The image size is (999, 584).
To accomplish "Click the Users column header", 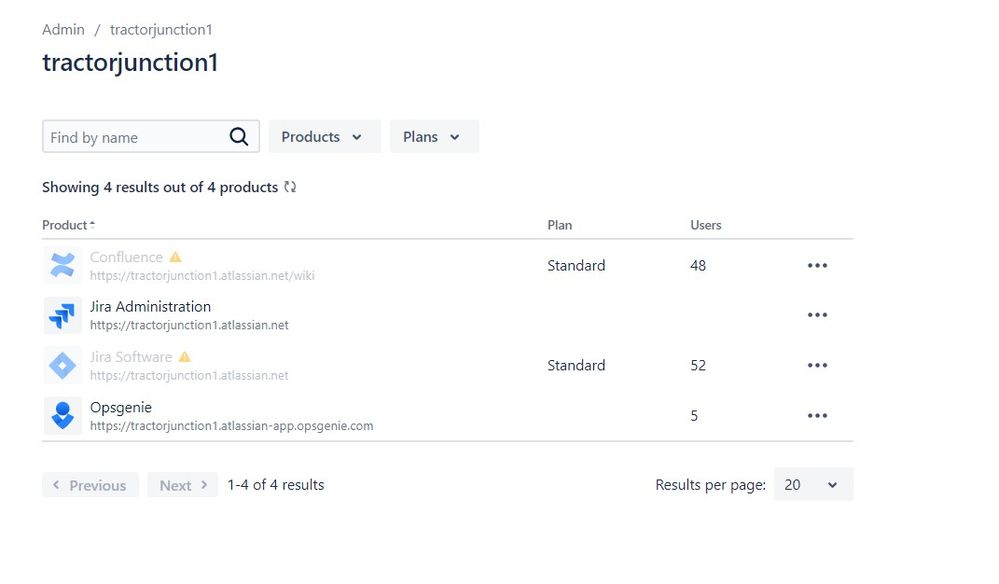I will point(706,225).
